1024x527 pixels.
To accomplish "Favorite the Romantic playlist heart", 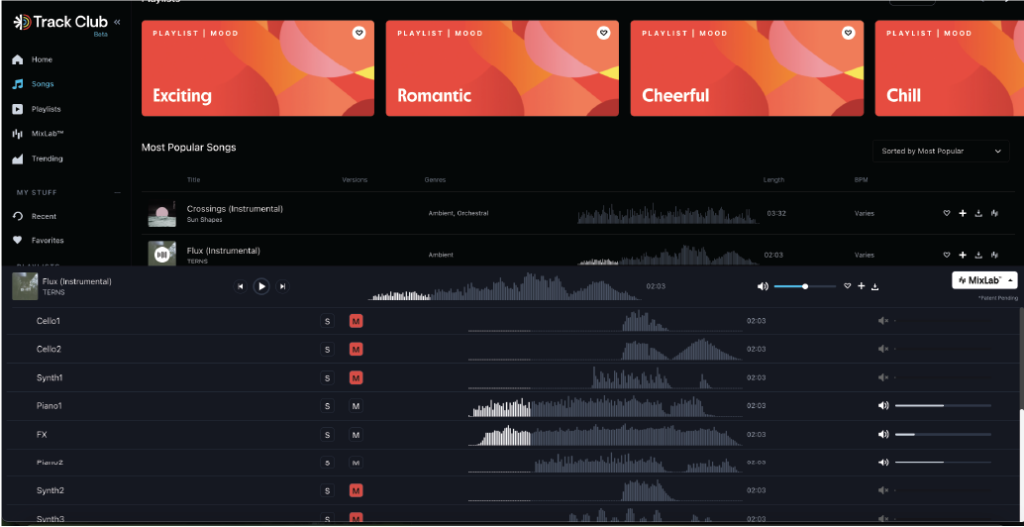I will 603,33.
